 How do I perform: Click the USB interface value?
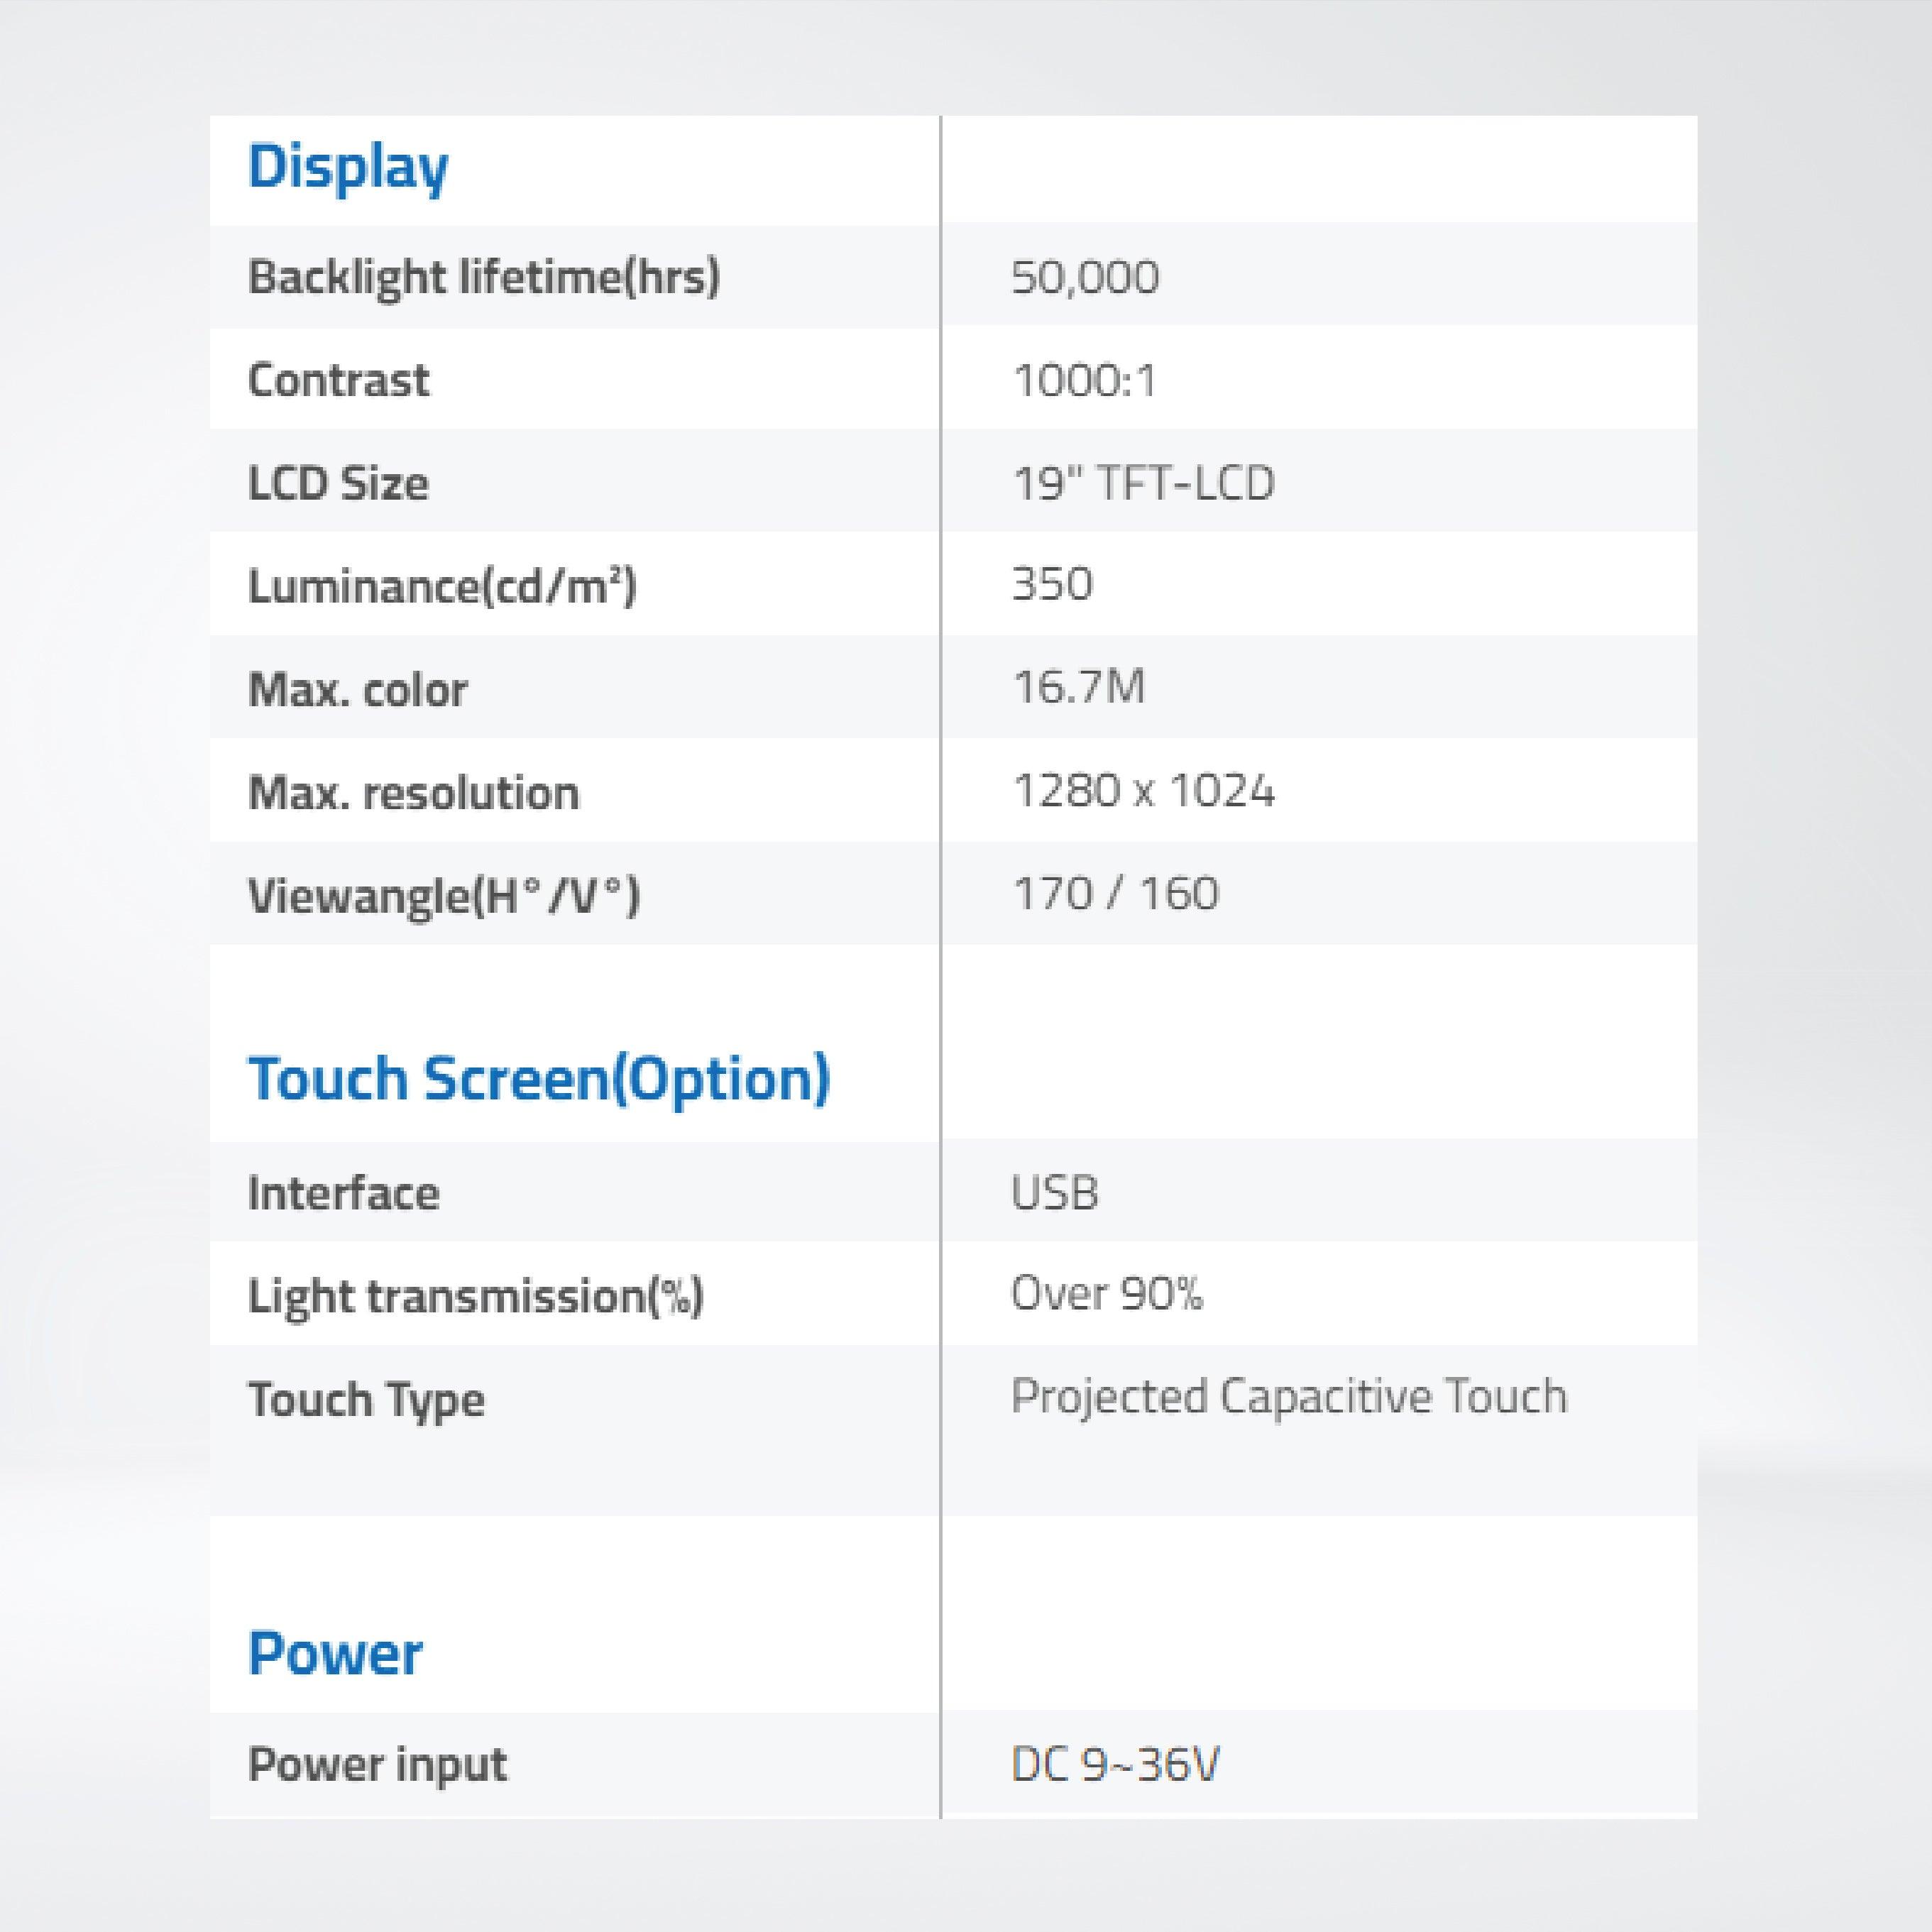(1055, 1193)
